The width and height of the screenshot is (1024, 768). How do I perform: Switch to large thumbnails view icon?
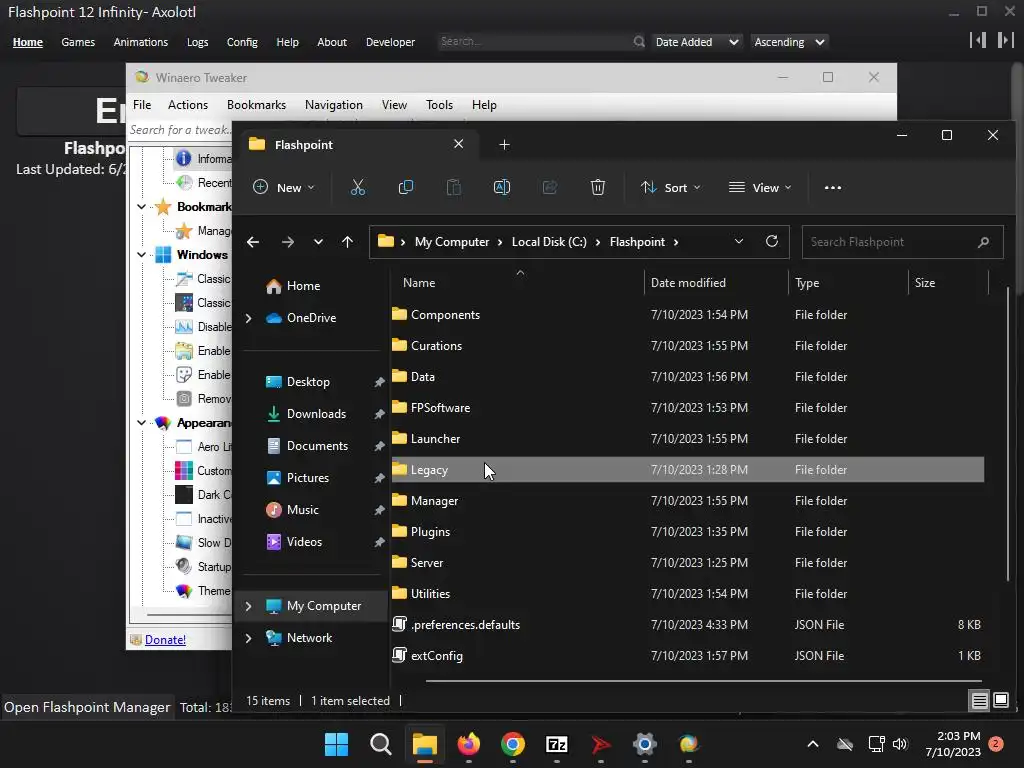1001,701
